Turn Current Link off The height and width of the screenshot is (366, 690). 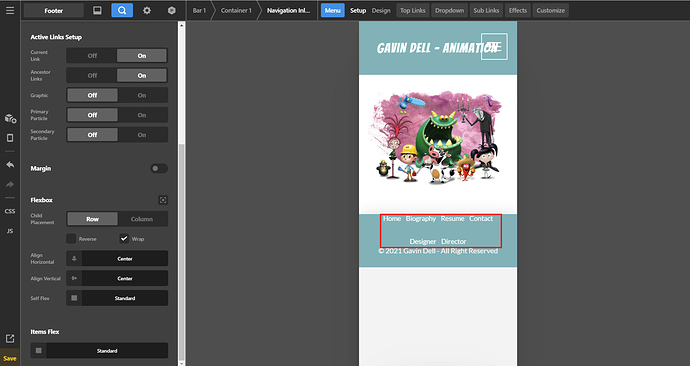click(x=92, y=56)
